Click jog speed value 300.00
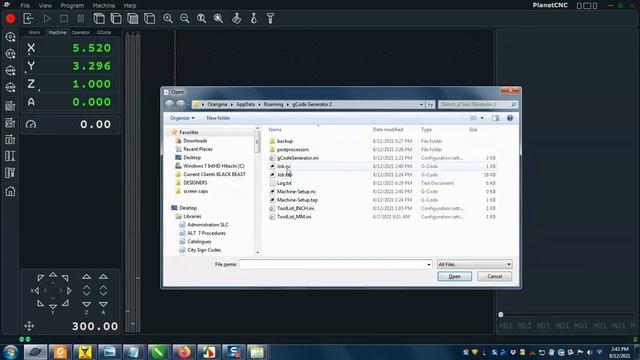 pyautogui.click(x=95, y=326)
